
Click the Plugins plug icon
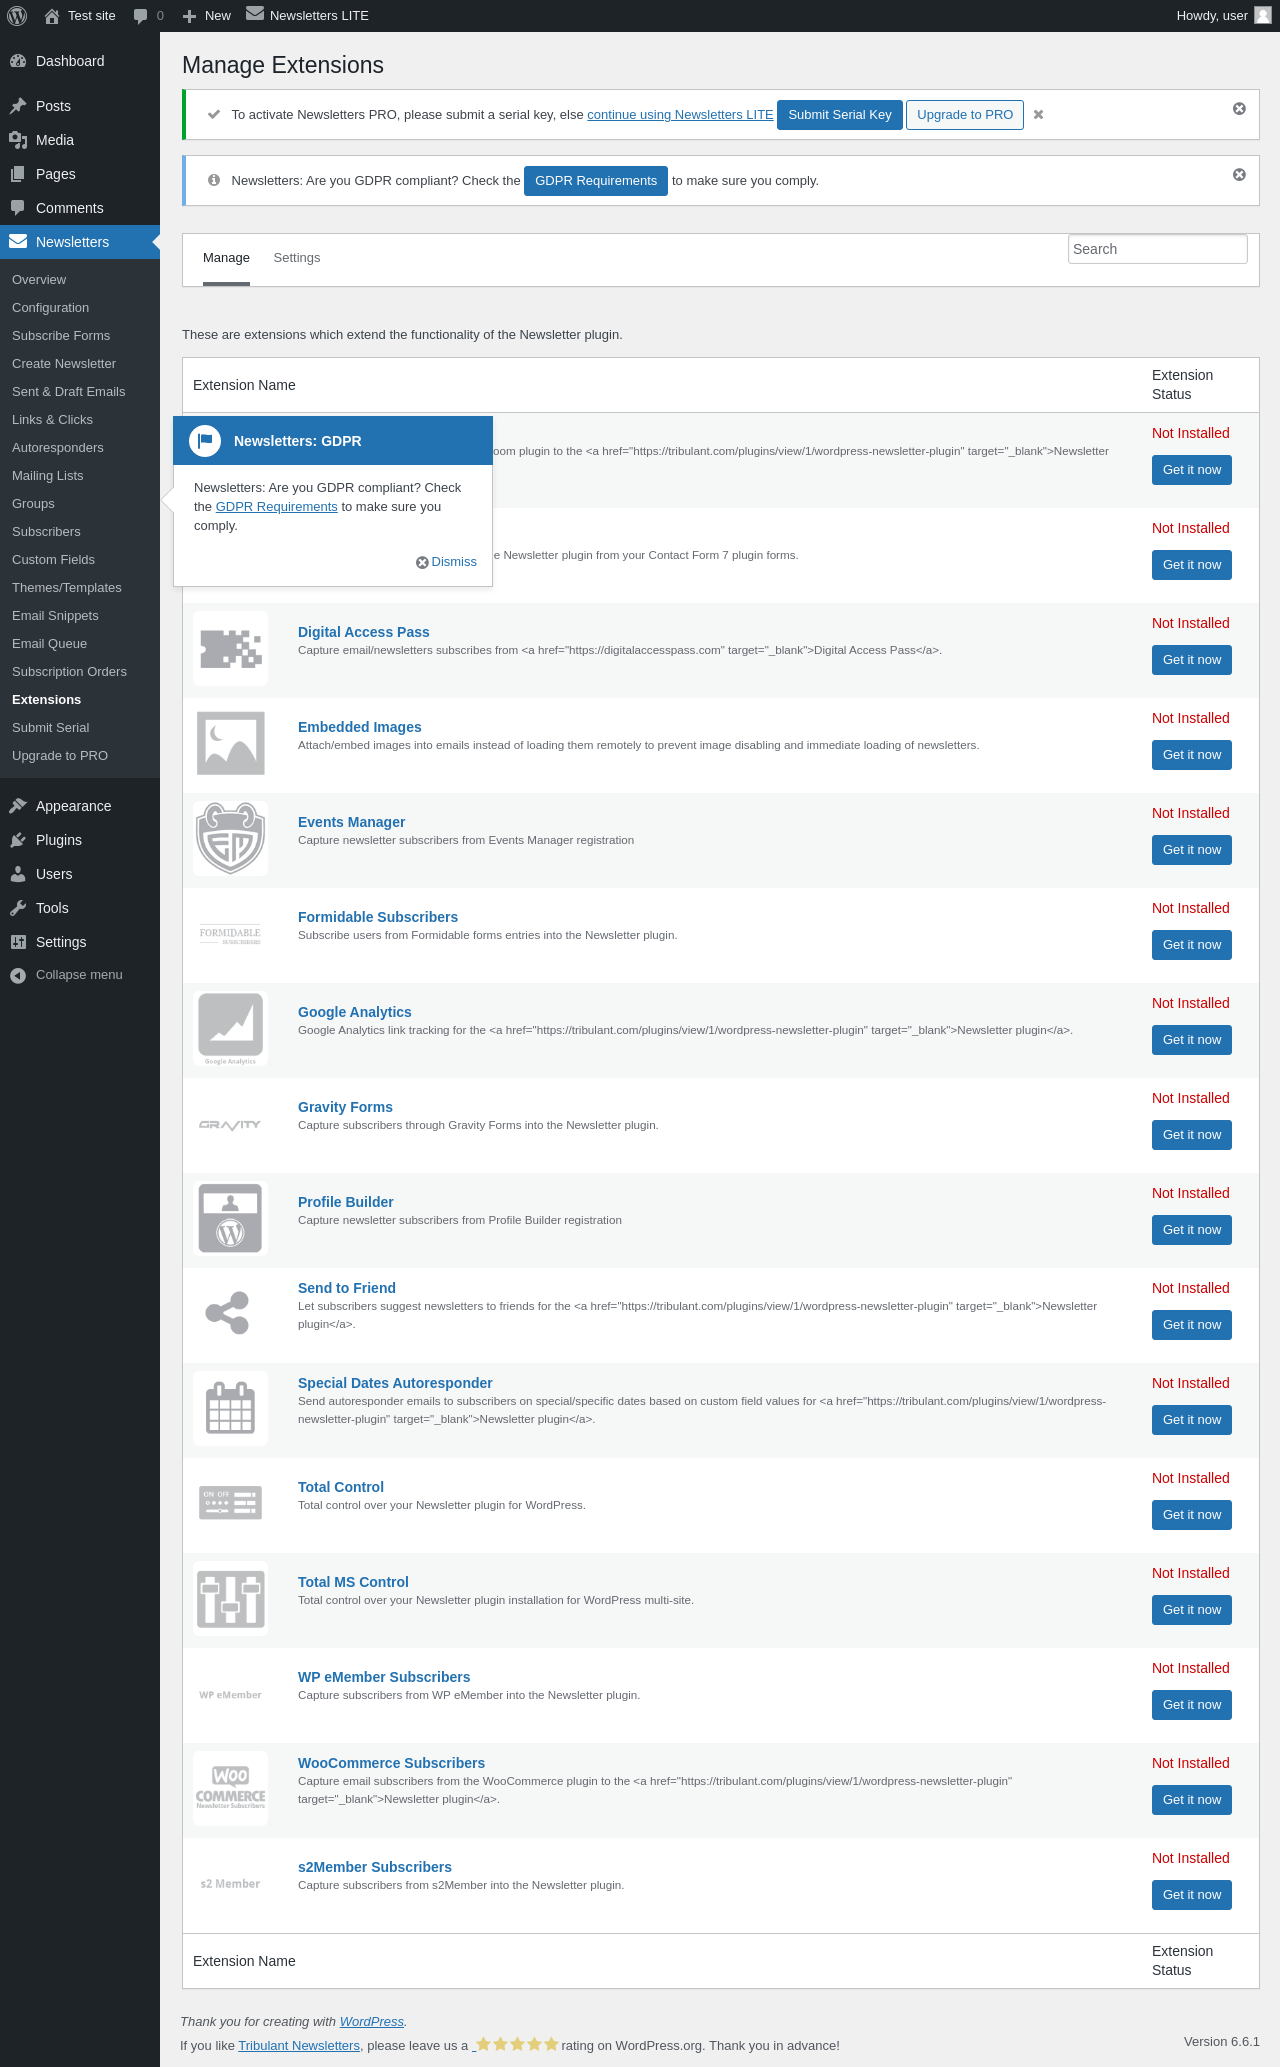(x=18, y=840)
